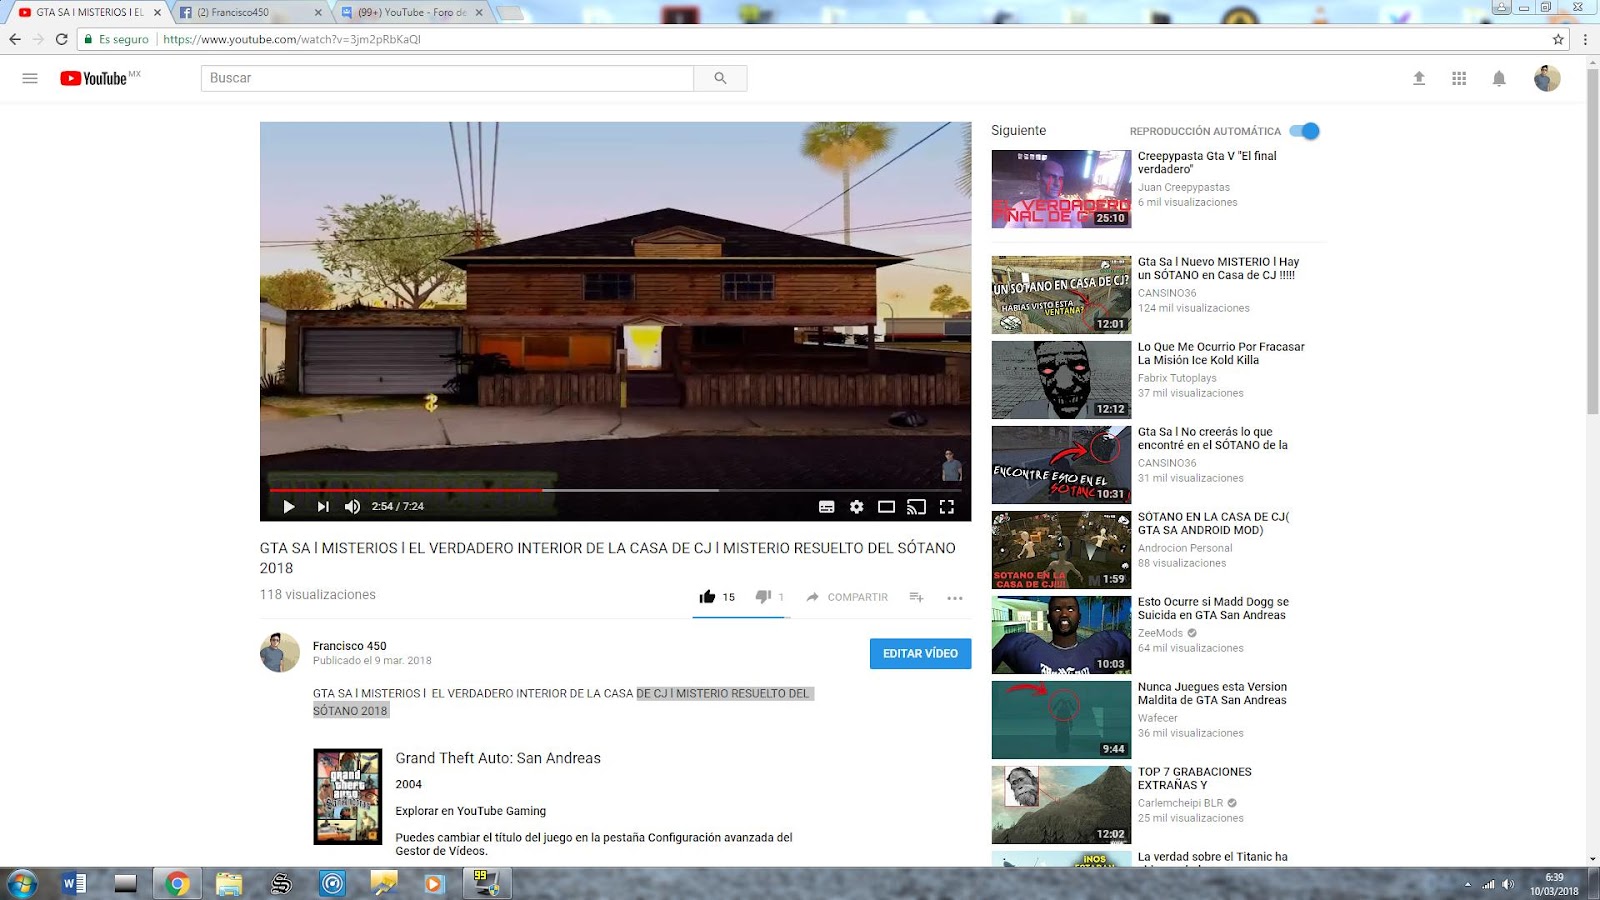Click the COMPARTIR share button
Viewport: 1600px width, 900px height.
(x=847, y=597)
